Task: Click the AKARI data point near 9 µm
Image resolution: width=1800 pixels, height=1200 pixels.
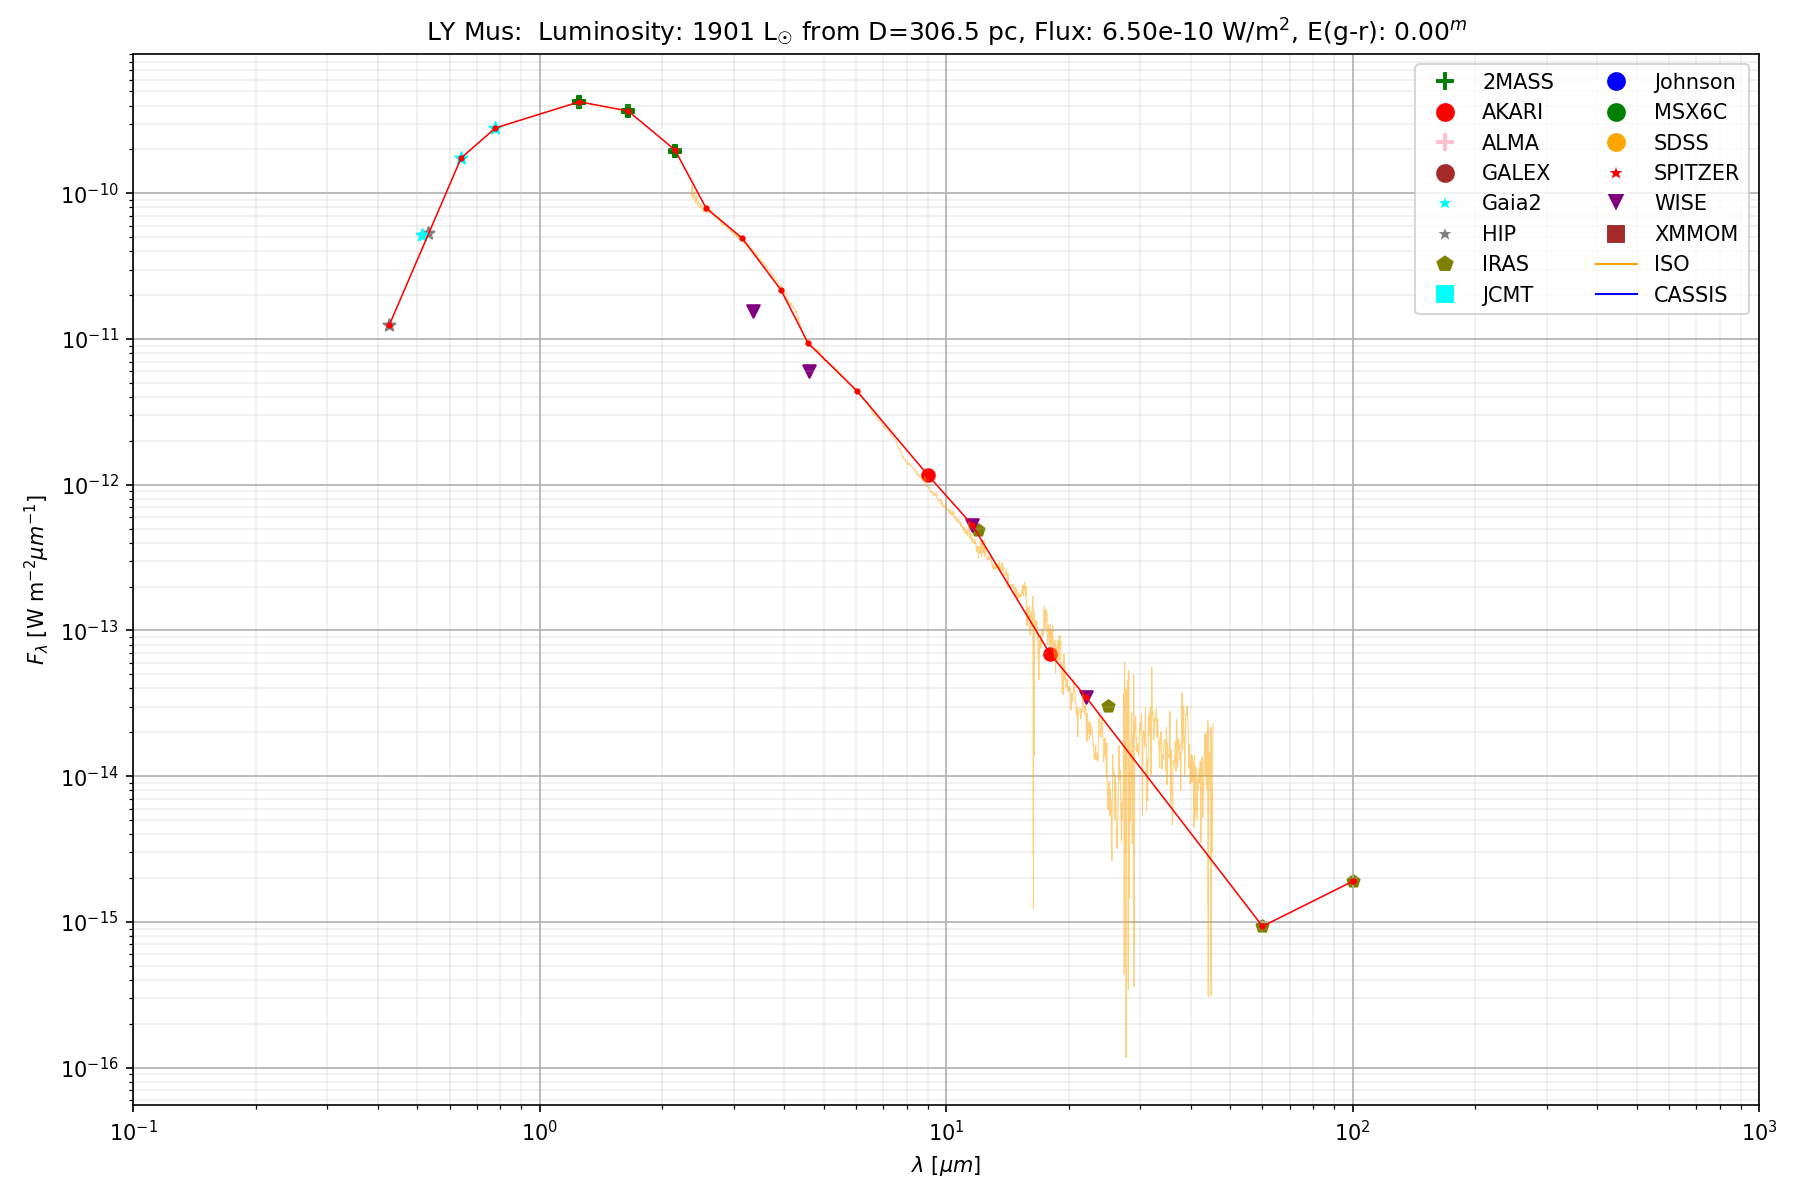Action: coord(928,475)
